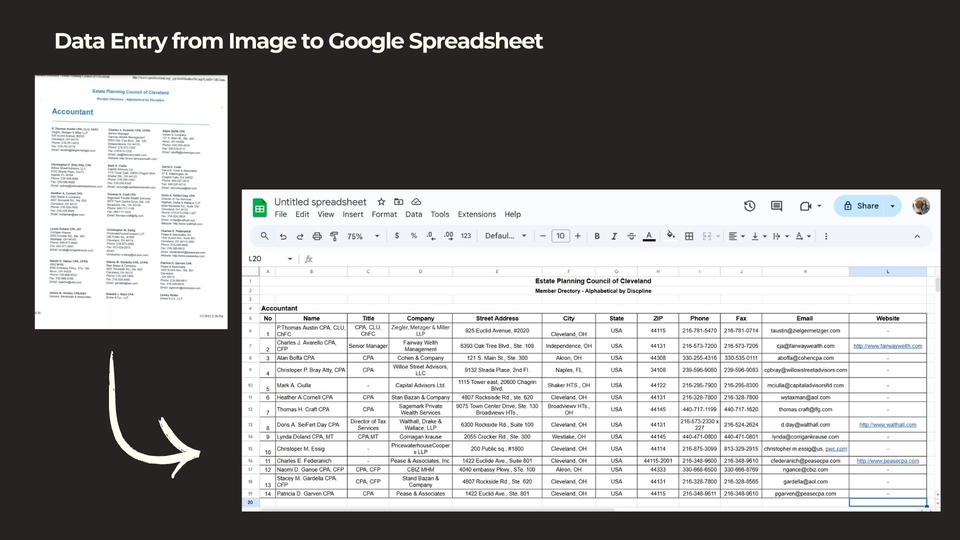Open the zoom 75% dropdown
Image resolution: width=960 pixels, height=540 pixels.
tap(363, 236)
